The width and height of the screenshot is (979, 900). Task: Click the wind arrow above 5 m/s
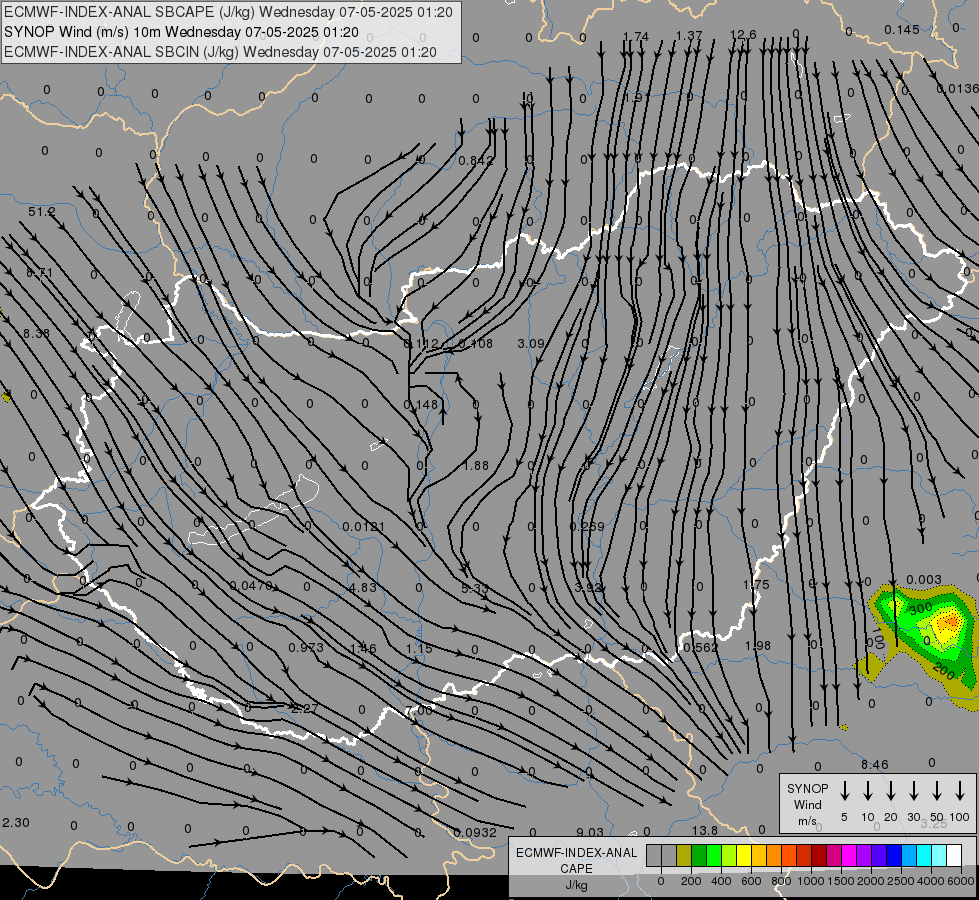click(x=844, y=791)
